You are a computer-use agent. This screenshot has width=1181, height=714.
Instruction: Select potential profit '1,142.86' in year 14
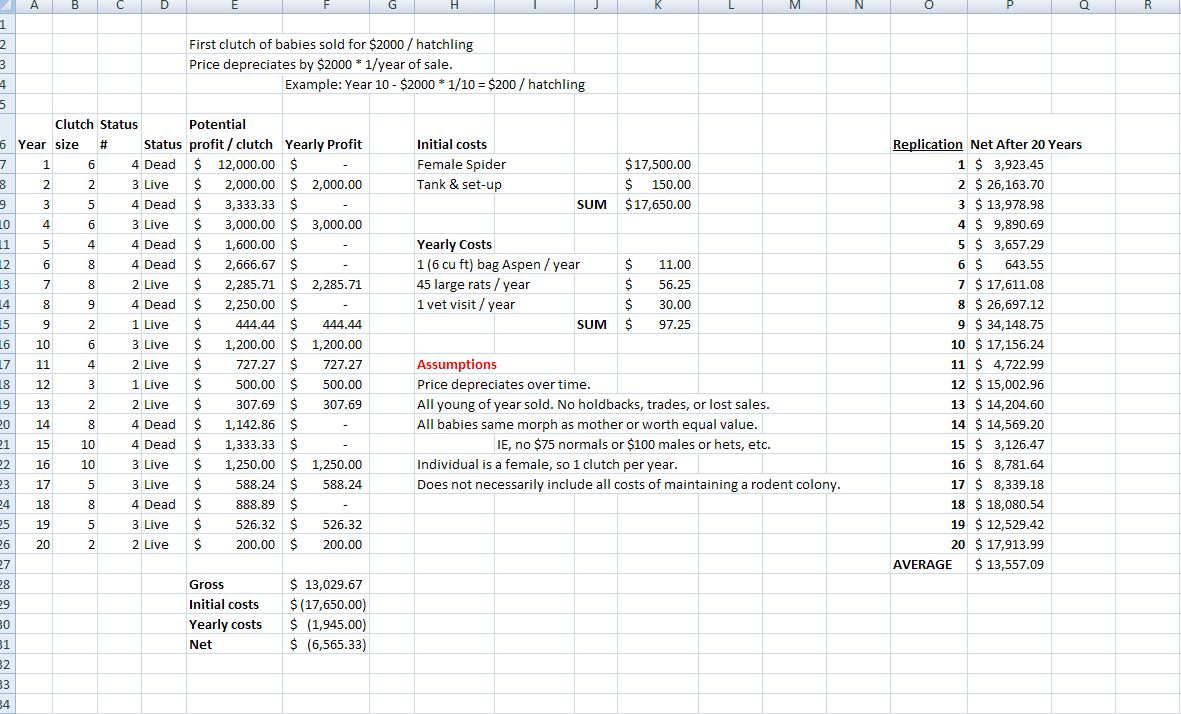point(234,425)
